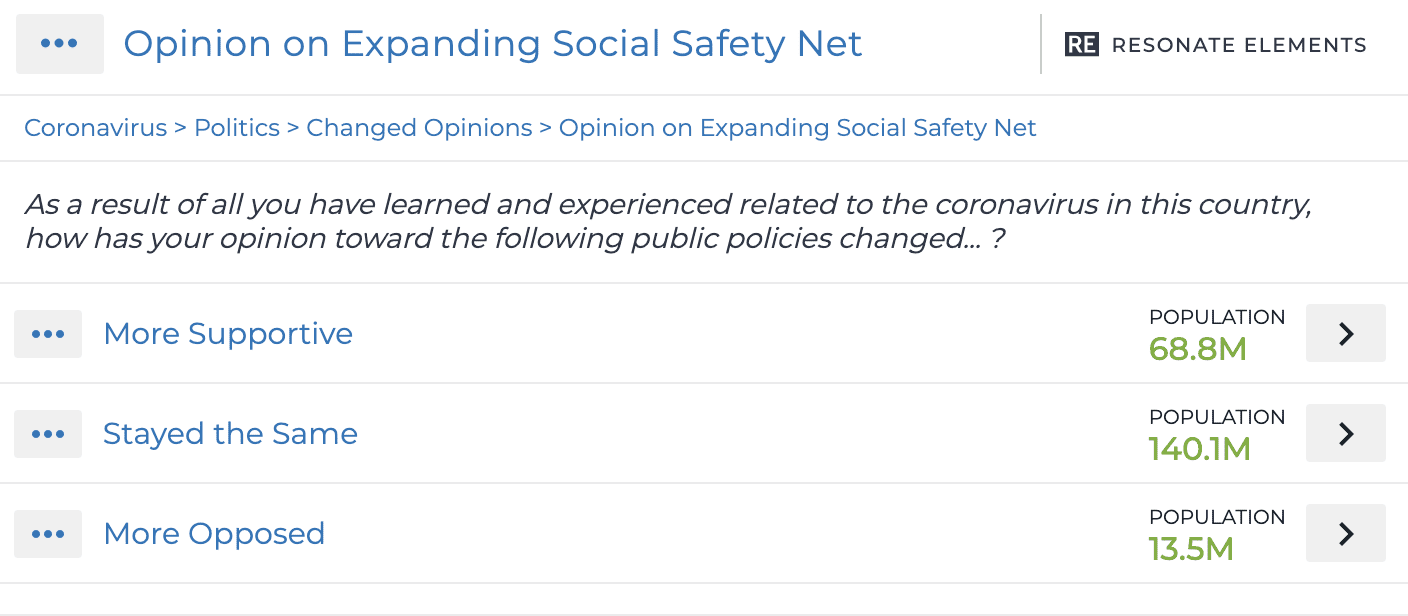Viewport: 1408px width, 616px height.
Task: Expand details for Stayed the Same segment
Action: (1345, 433)
